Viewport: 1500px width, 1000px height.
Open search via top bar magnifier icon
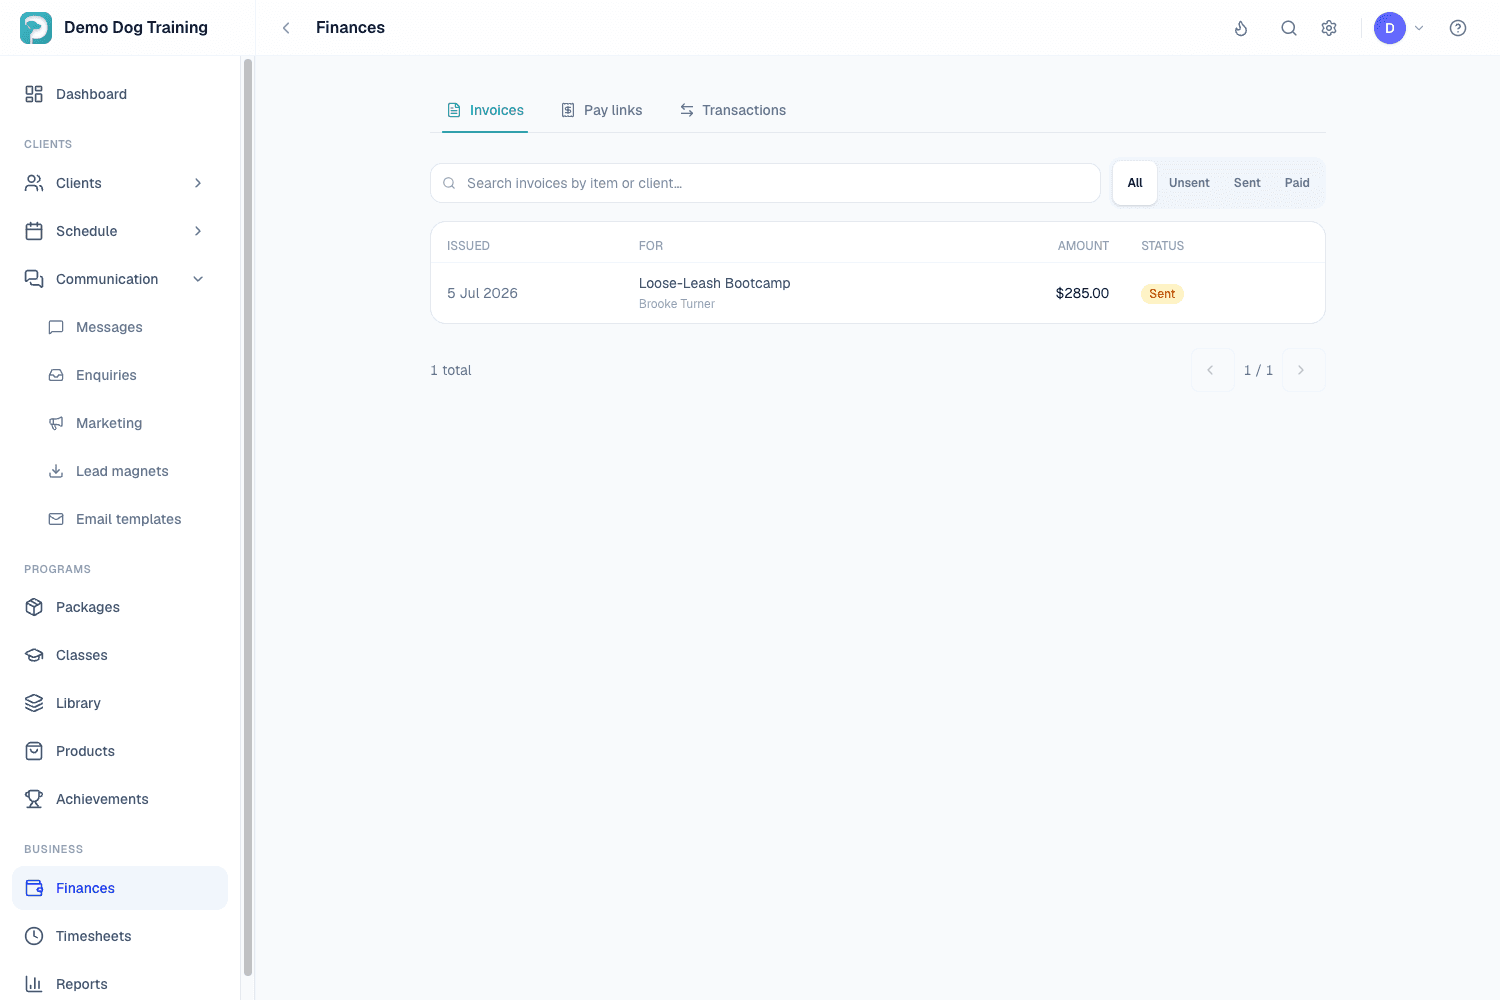1289,28
